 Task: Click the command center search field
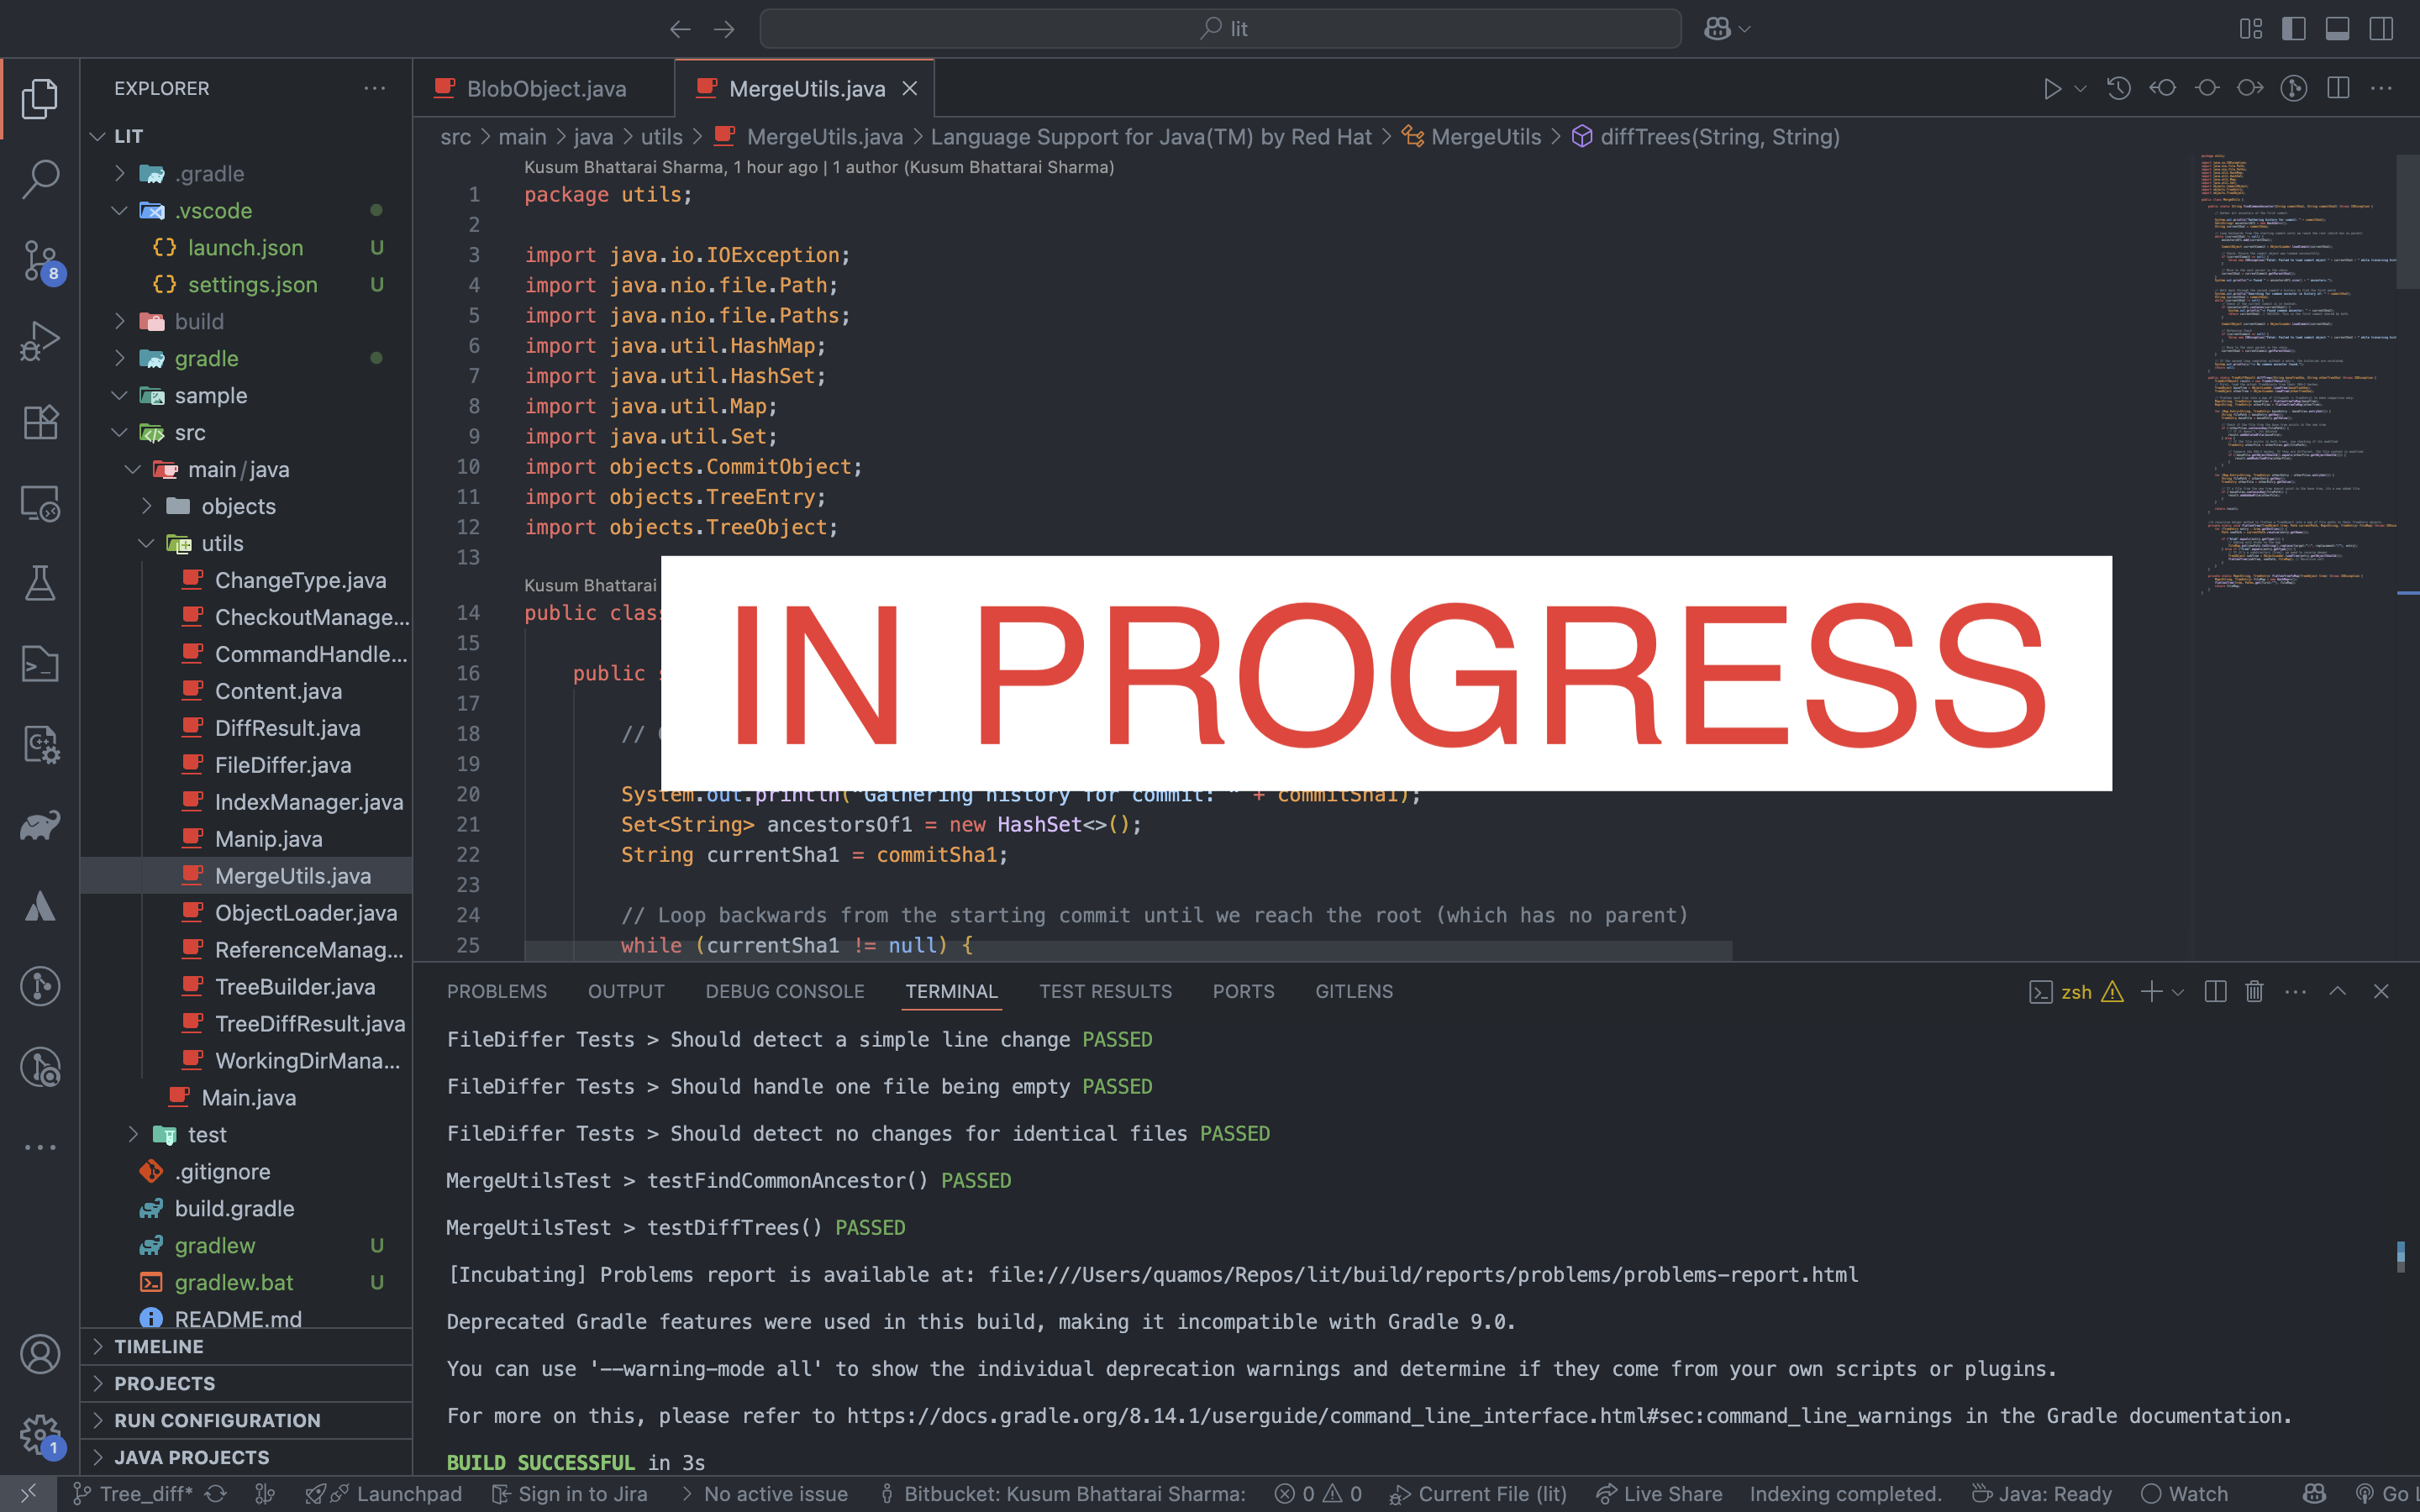tap(1220, 29)
